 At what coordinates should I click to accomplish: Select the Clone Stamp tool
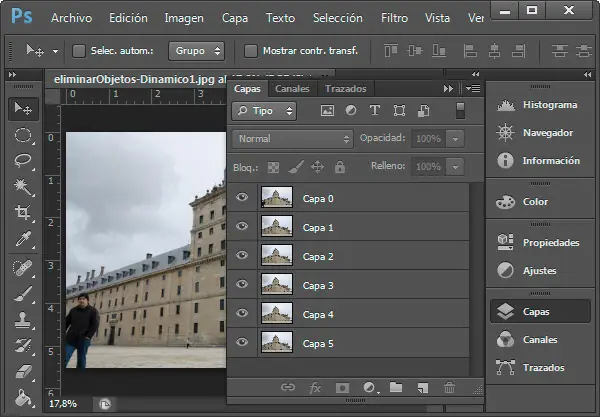point(21,319)
